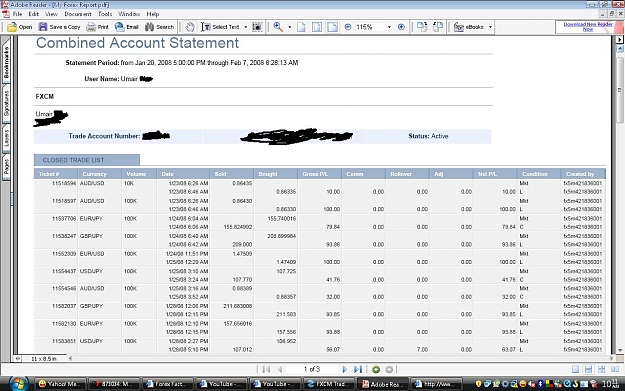Click the zoom out minus button
Screen dimensions: 625x391
[348, 27]
